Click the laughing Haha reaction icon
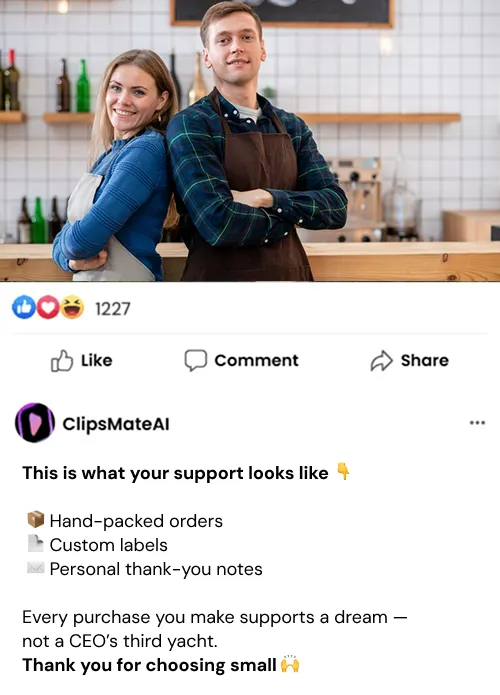This screenshot has width=500, height=695. 72,308
